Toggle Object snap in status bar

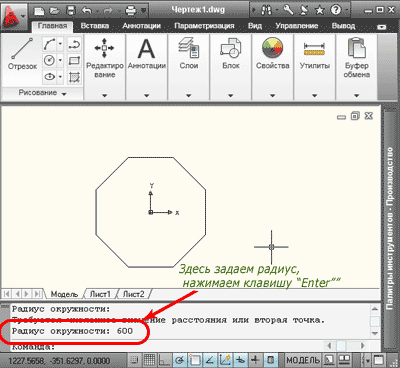(195, 360)
